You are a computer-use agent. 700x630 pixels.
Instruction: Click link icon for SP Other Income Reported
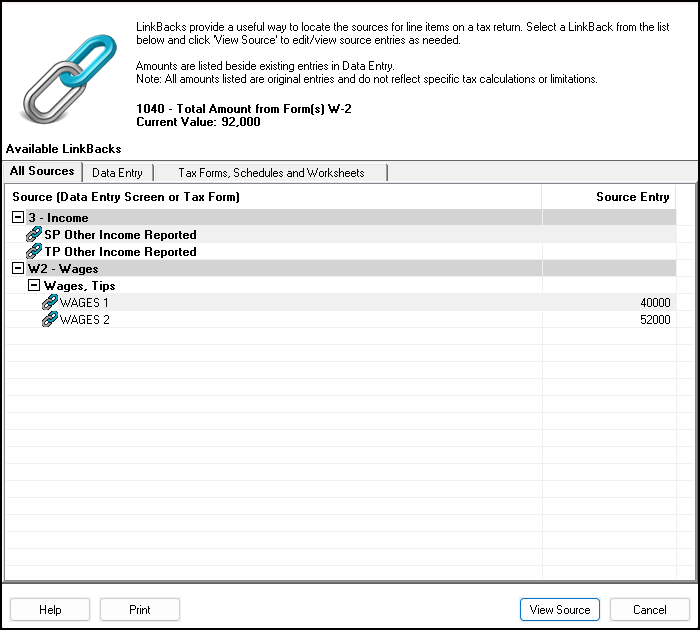point(33,235)
